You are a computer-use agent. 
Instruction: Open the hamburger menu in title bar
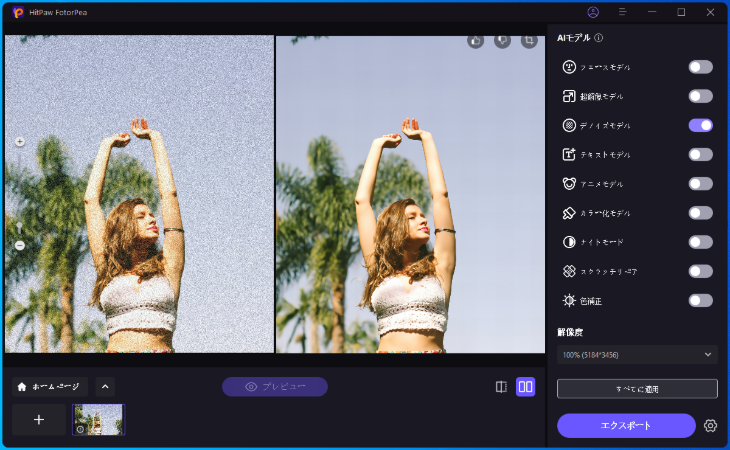(622, 12)
